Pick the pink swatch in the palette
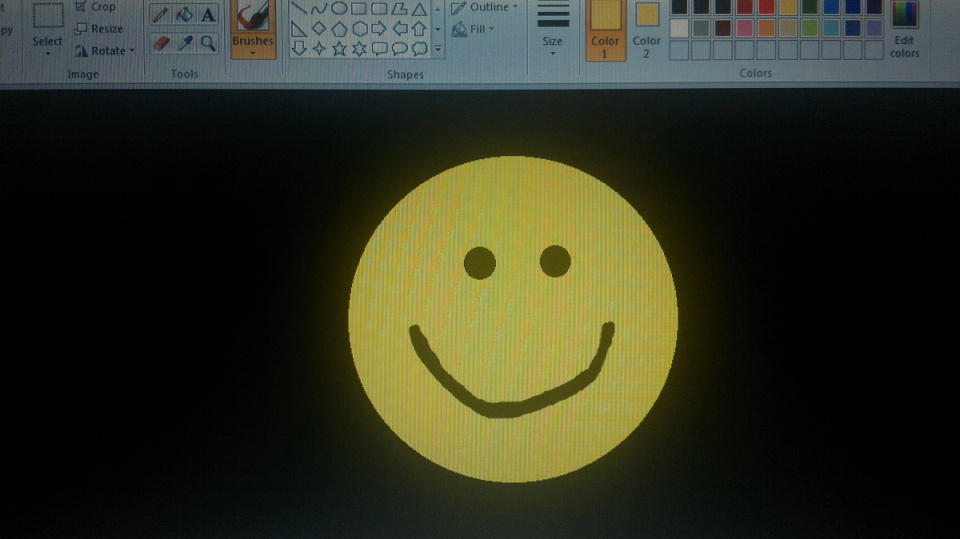 pos(744,28)
